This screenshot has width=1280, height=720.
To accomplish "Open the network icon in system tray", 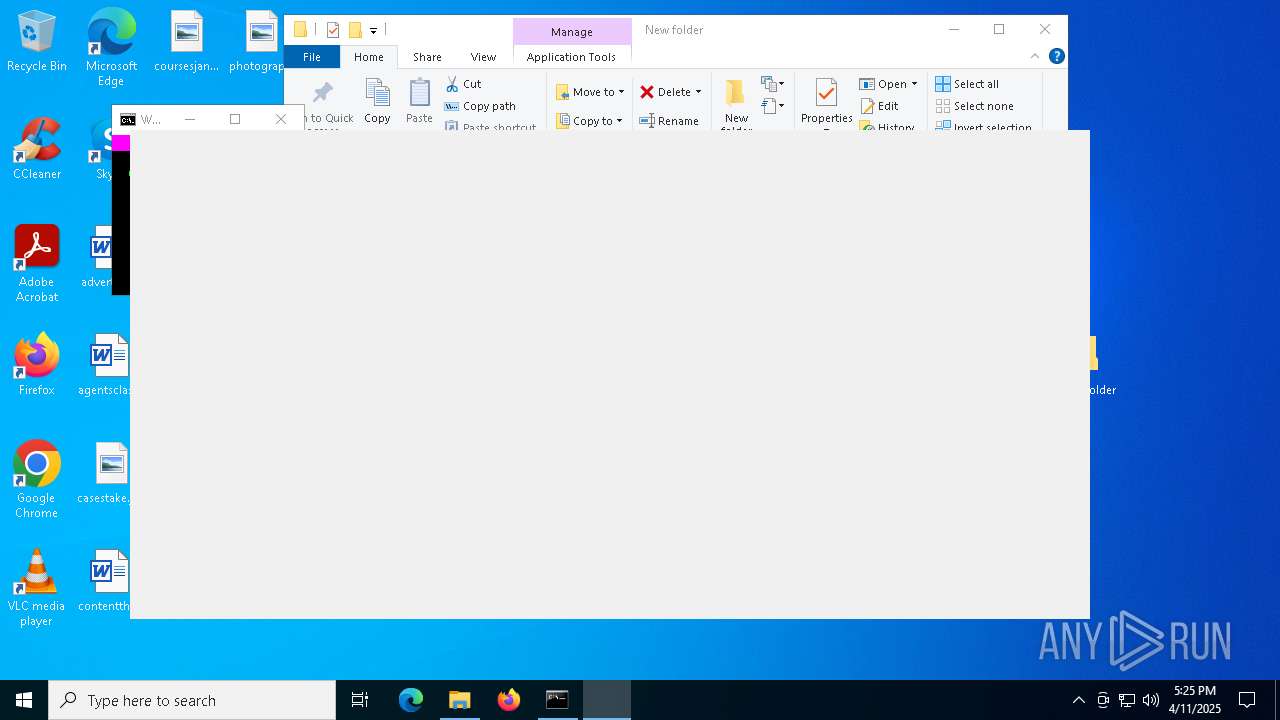I will 1127,700.
